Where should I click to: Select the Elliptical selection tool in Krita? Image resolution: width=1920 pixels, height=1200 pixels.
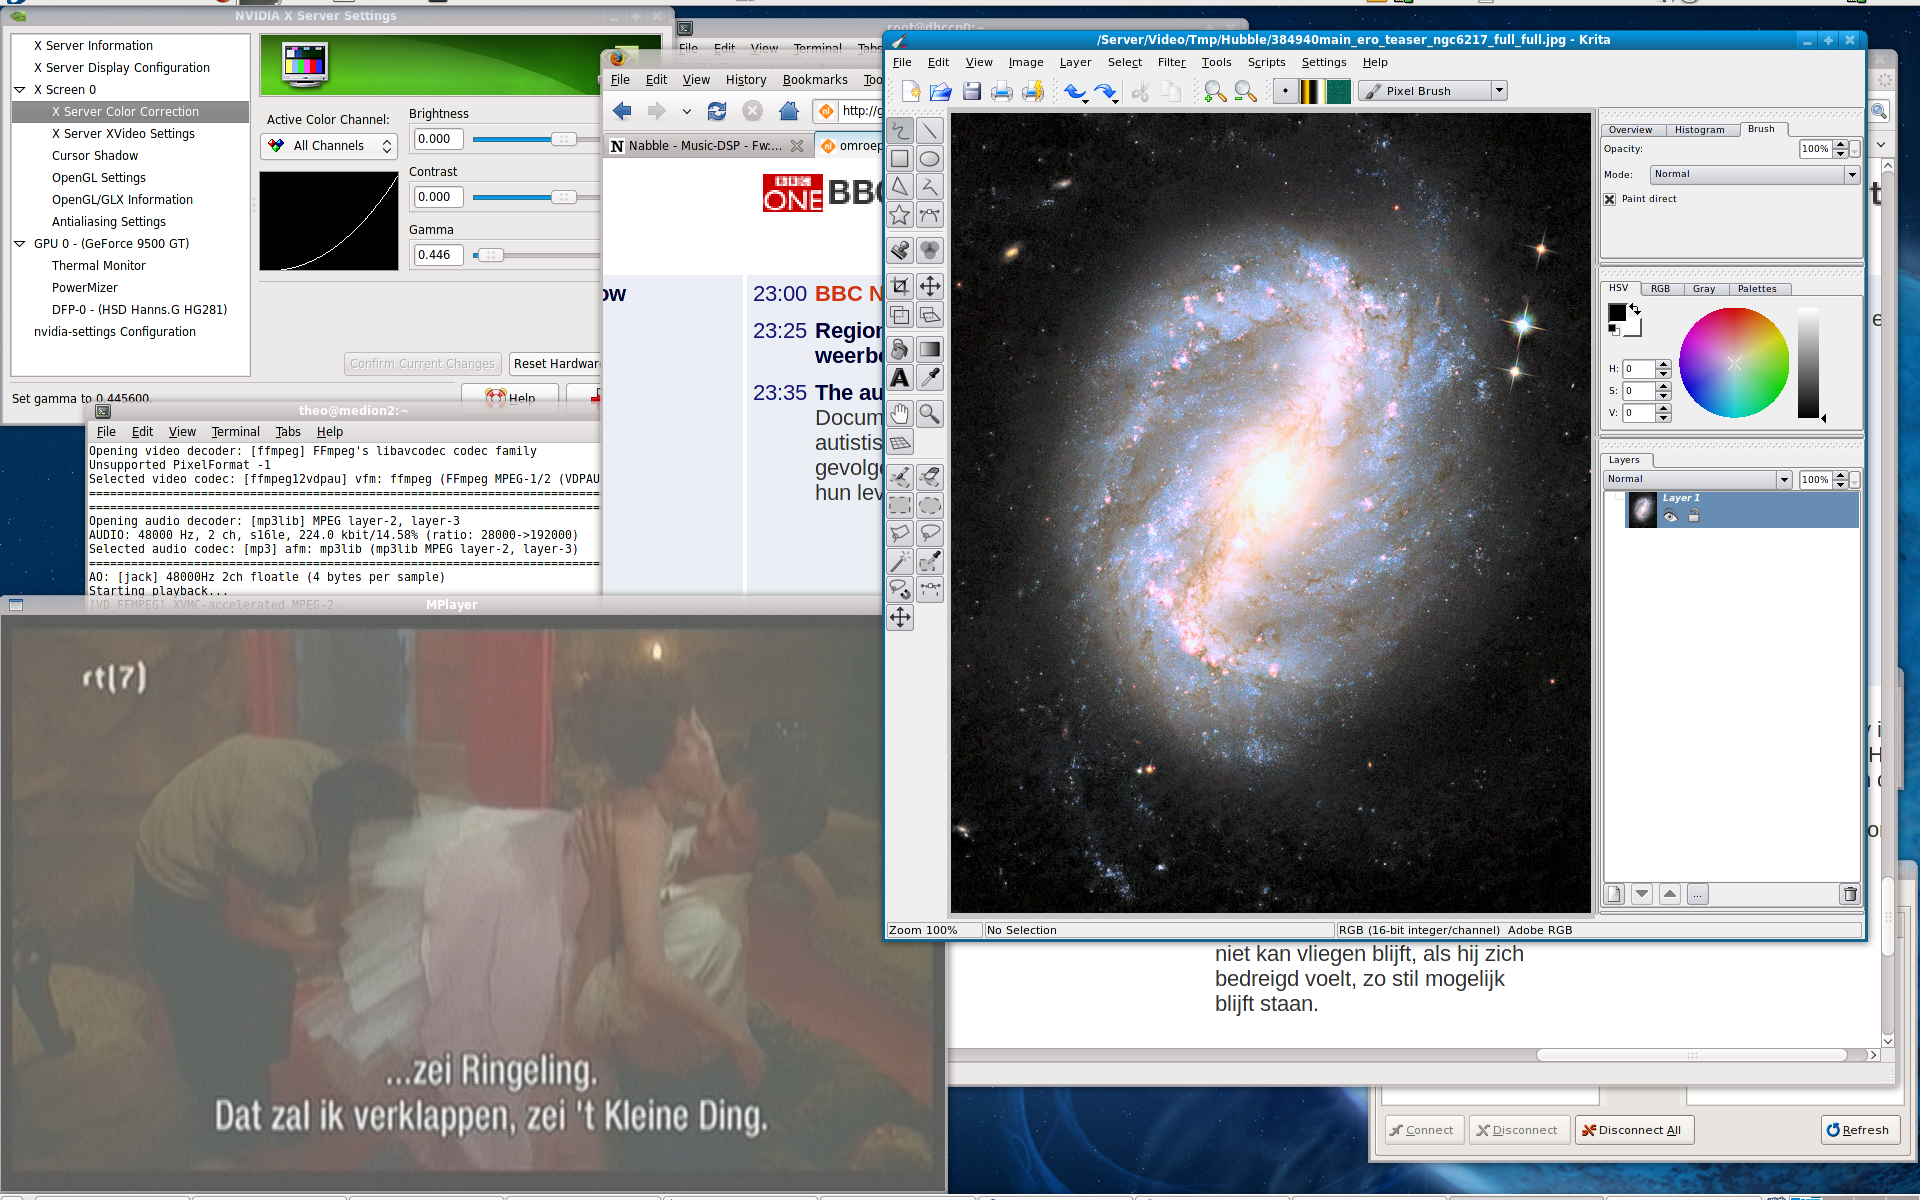pos(930,505)
